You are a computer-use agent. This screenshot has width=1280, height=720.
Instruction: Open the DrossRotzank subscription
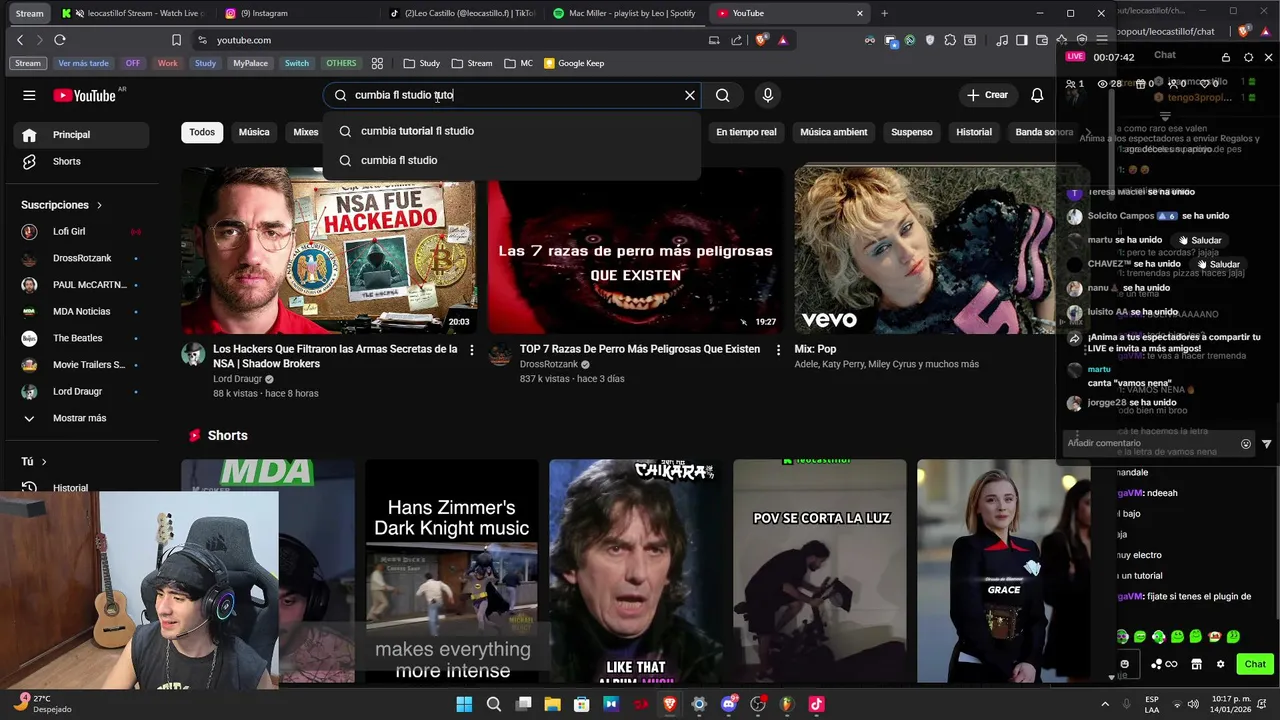coord(82,258)
